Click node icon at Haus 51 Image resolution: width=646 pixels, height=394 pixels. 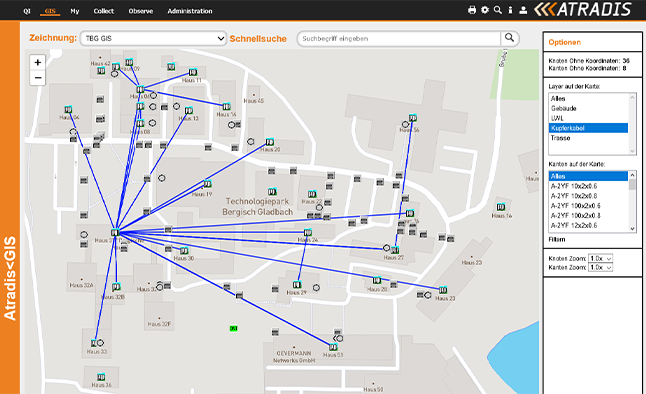click(333, 347)
